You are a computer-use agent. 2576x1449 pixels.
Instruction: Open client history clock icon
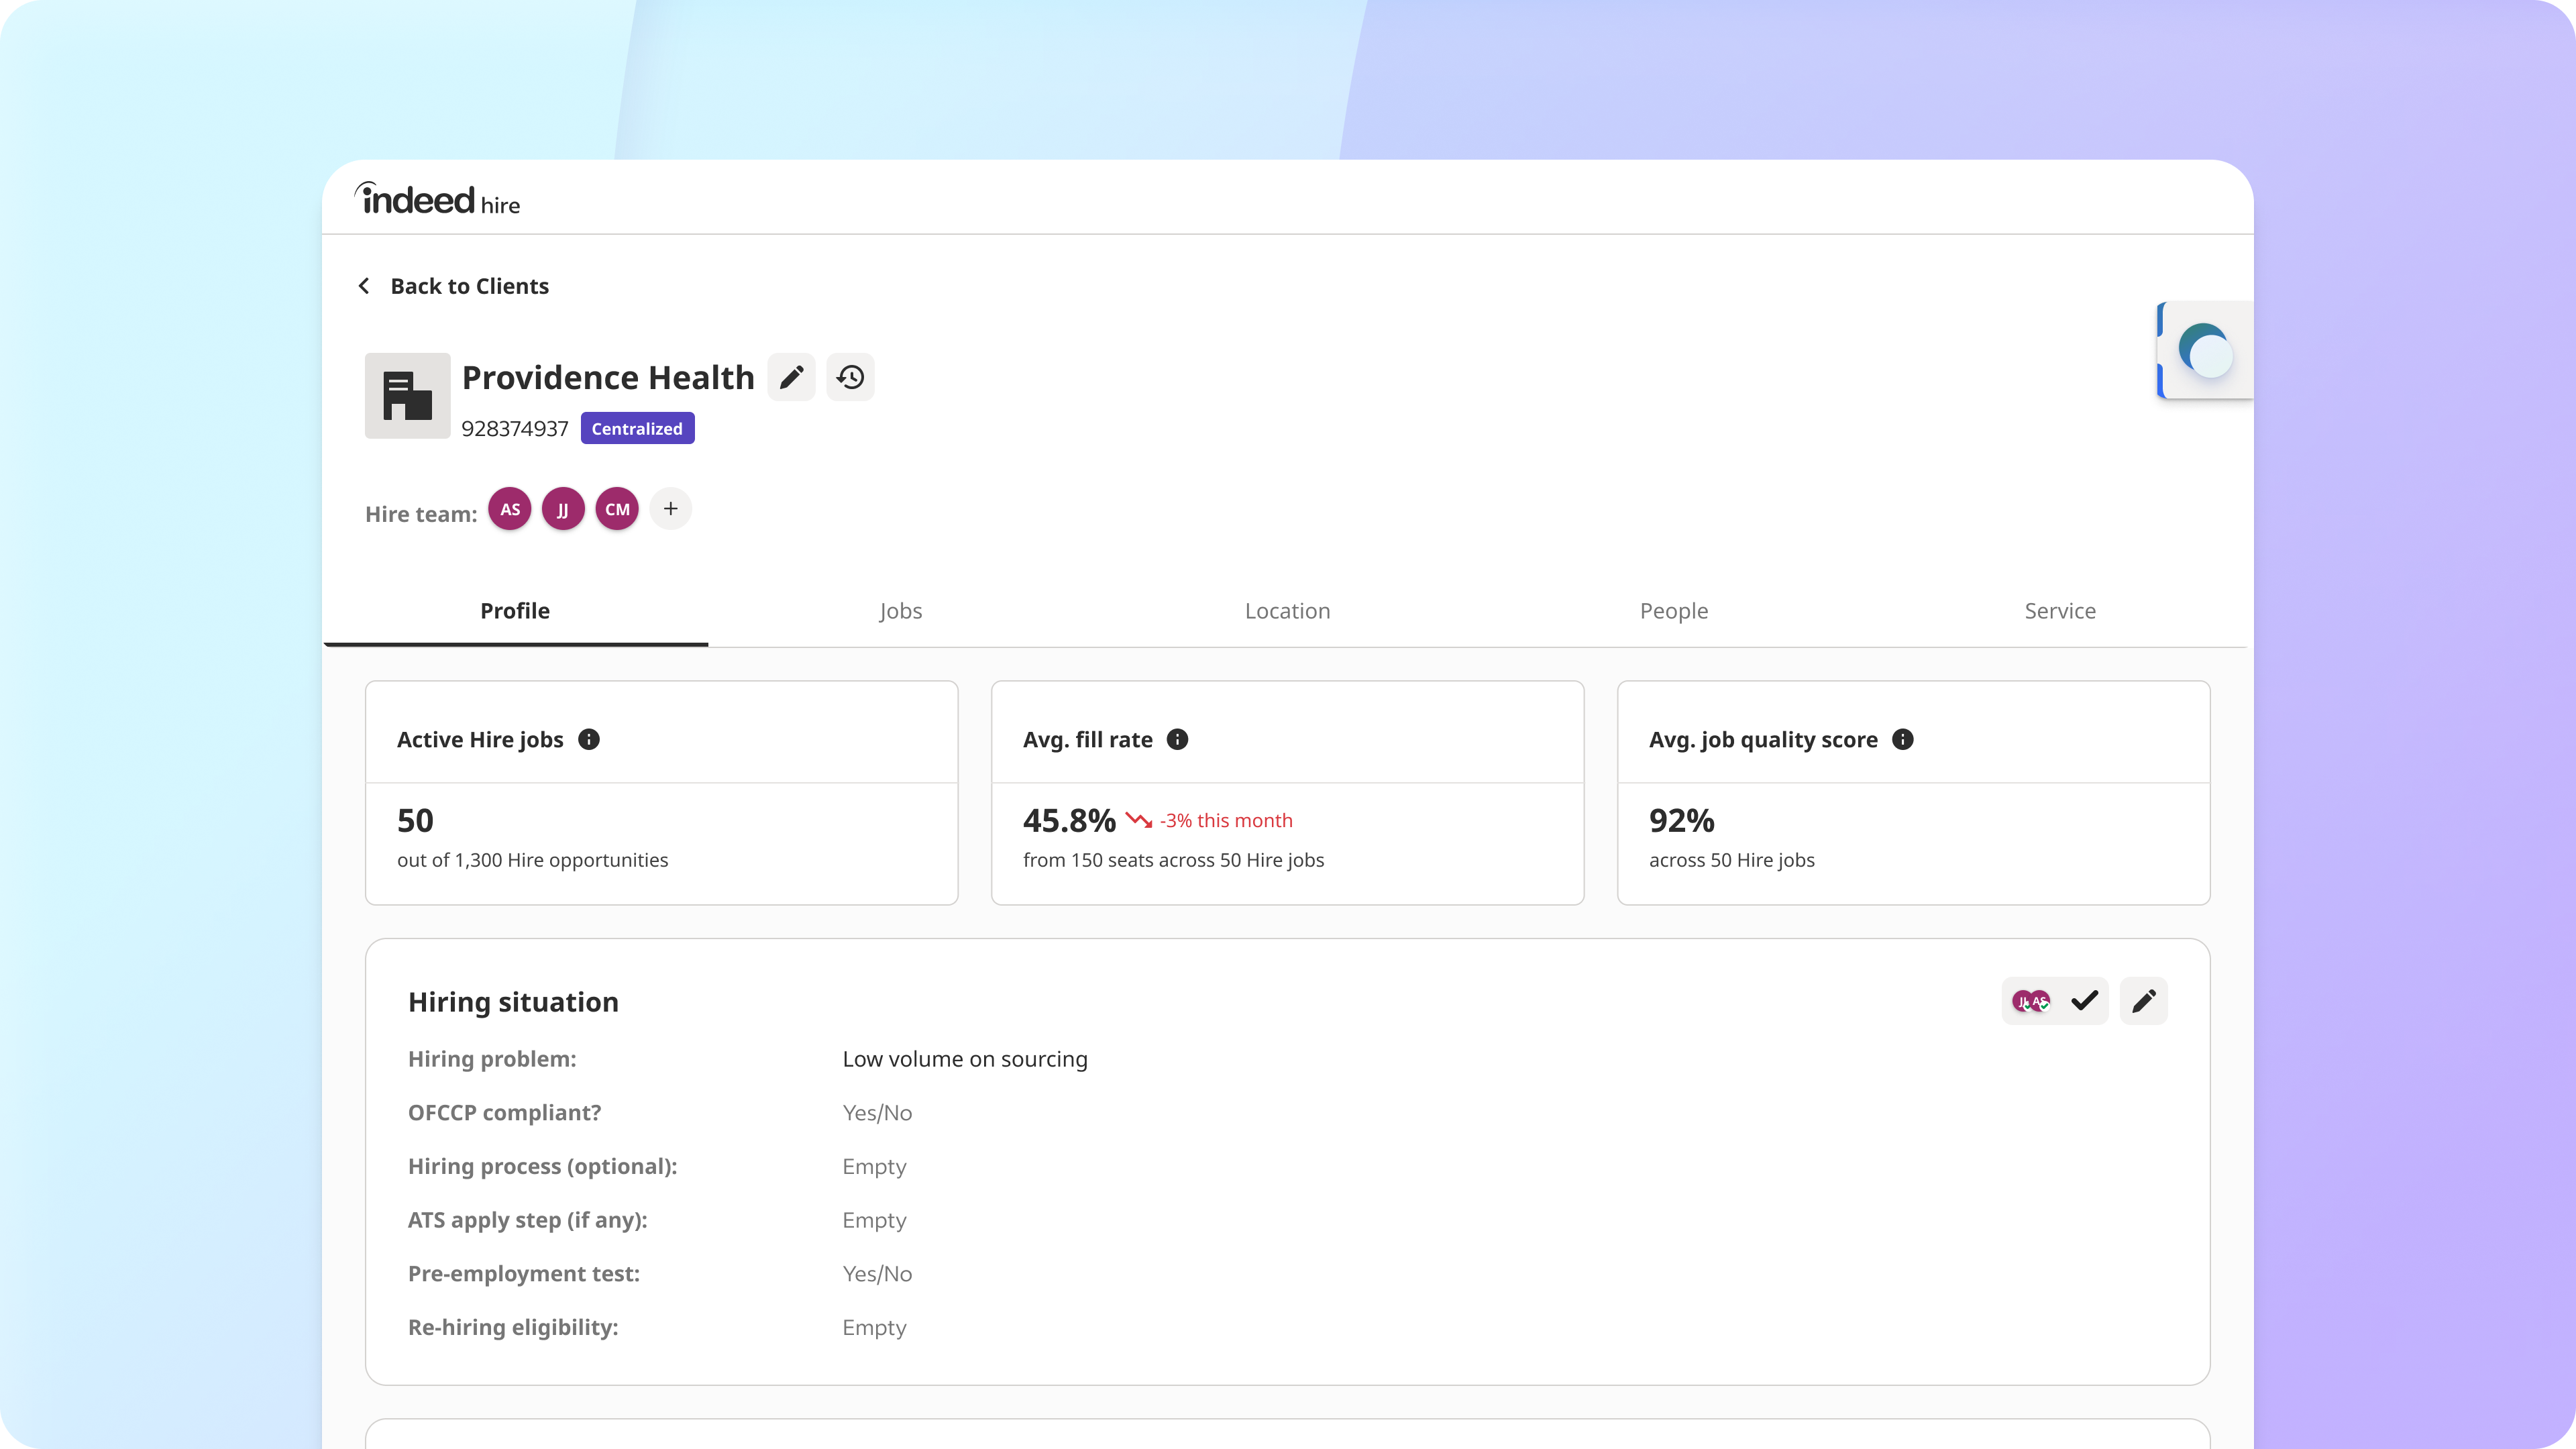(x=850, y=377)
